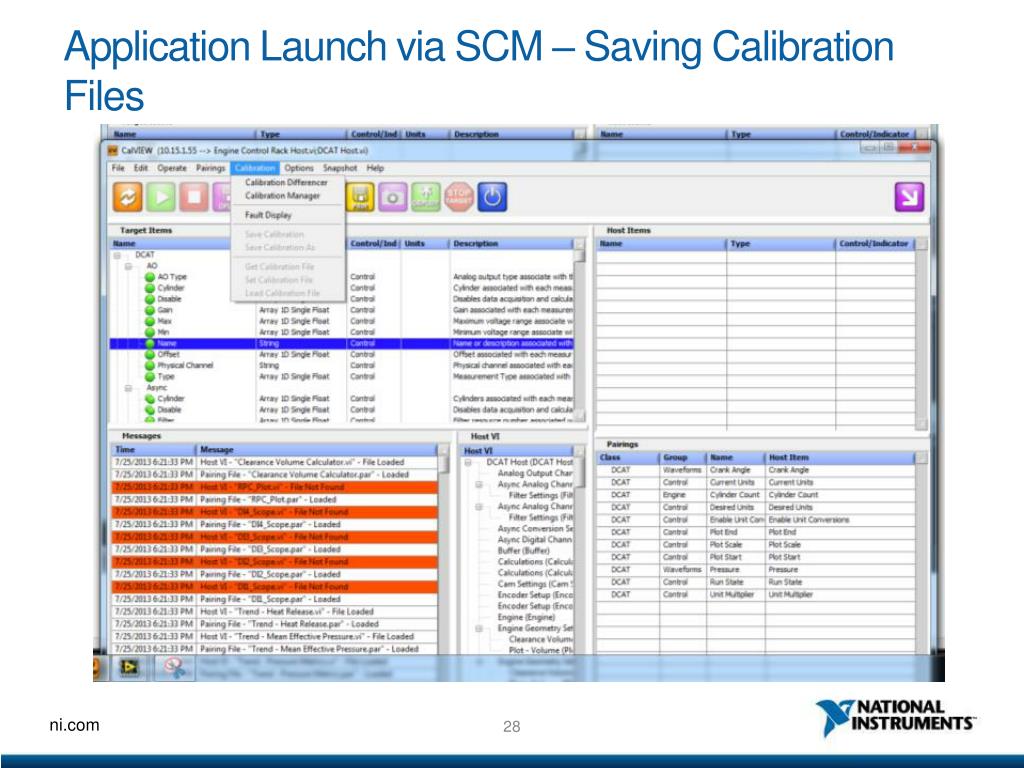This screenshot has width=1024, height=768.
Task: Click the blue power button icon
Action: click(x=490, y=197)
